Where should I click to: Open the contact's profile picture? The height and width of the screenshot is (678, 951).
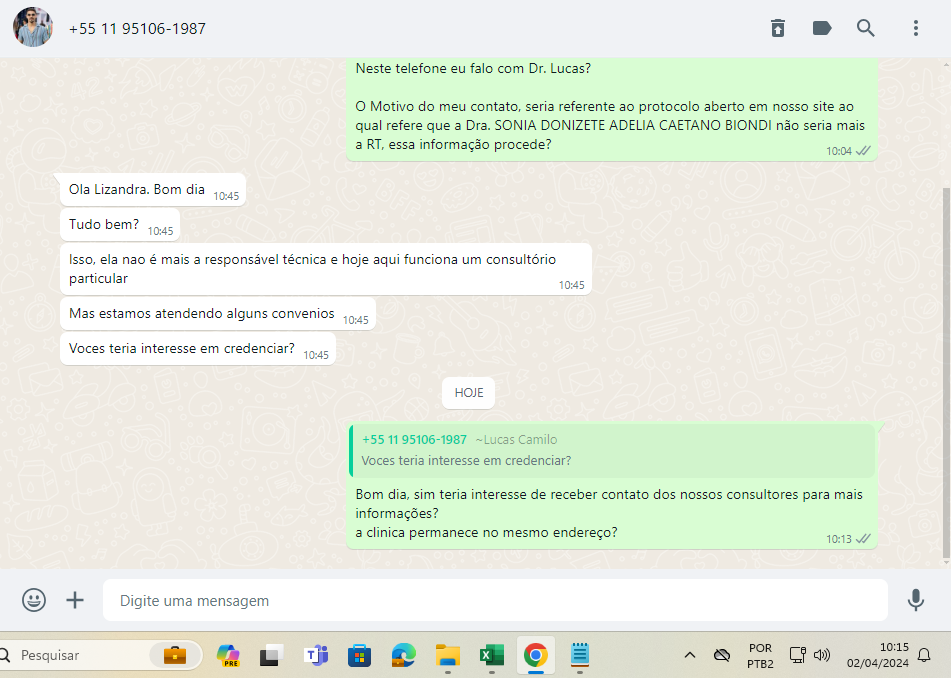pos(33,28)
